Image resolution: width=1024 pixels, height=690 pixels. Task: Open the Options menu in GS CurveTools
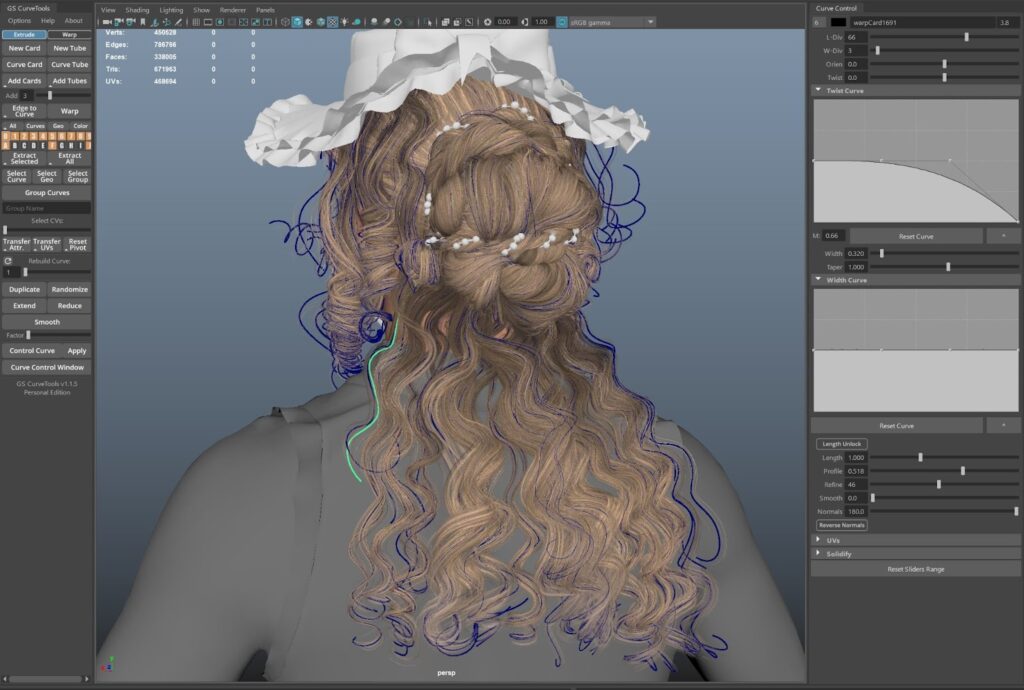point(20,20)
